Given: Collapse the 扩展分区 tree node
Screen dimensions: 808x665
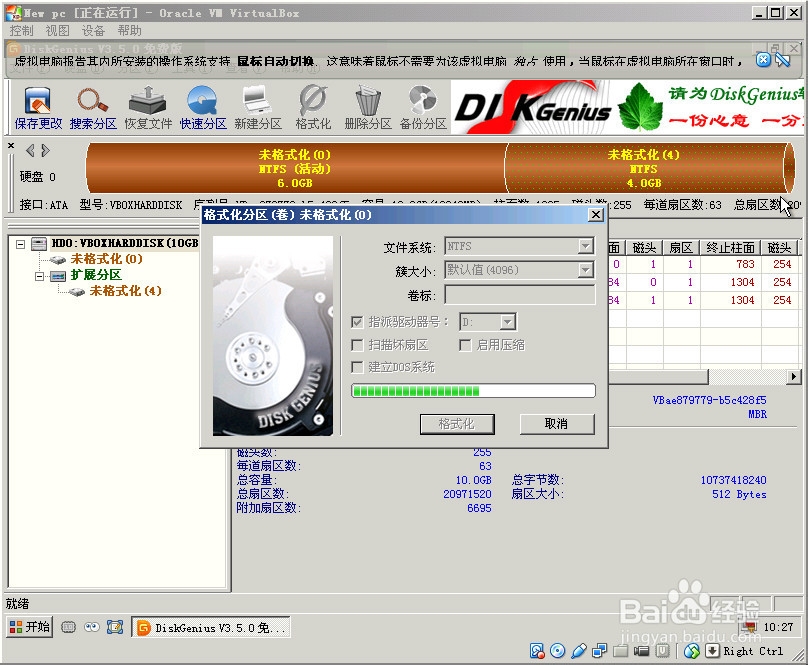Looking at the screenshot, I should [39, 276].
